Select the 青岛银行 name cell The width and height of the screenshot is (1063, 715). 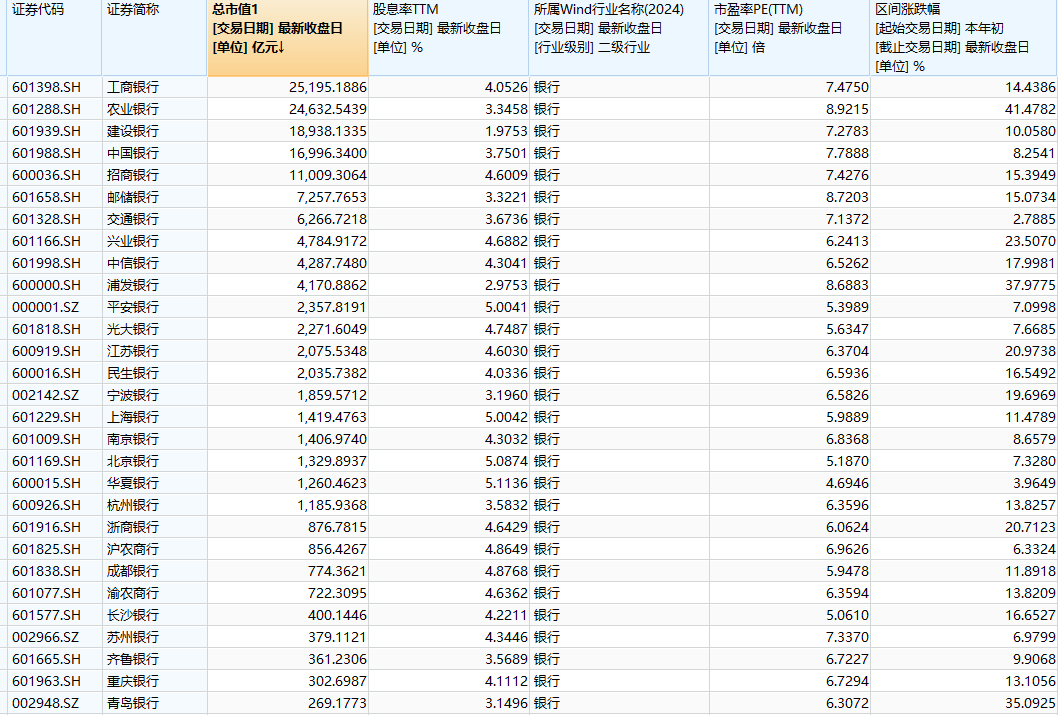coord(133,703)
